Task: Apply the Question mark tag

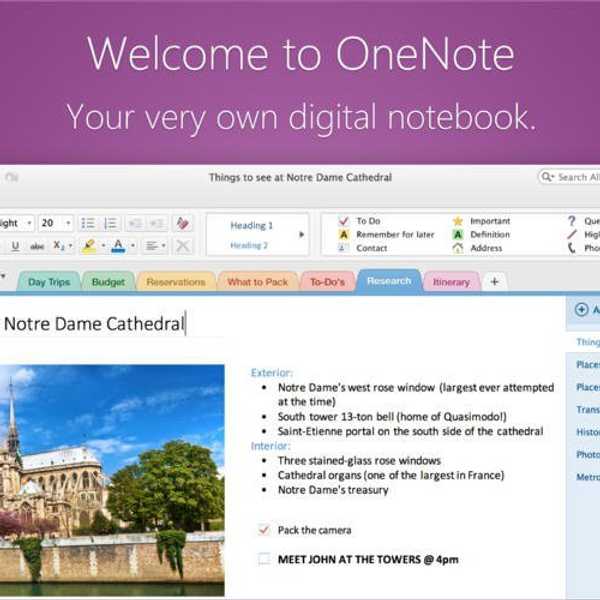Action: pyautogui.click(x=583, y=221)
